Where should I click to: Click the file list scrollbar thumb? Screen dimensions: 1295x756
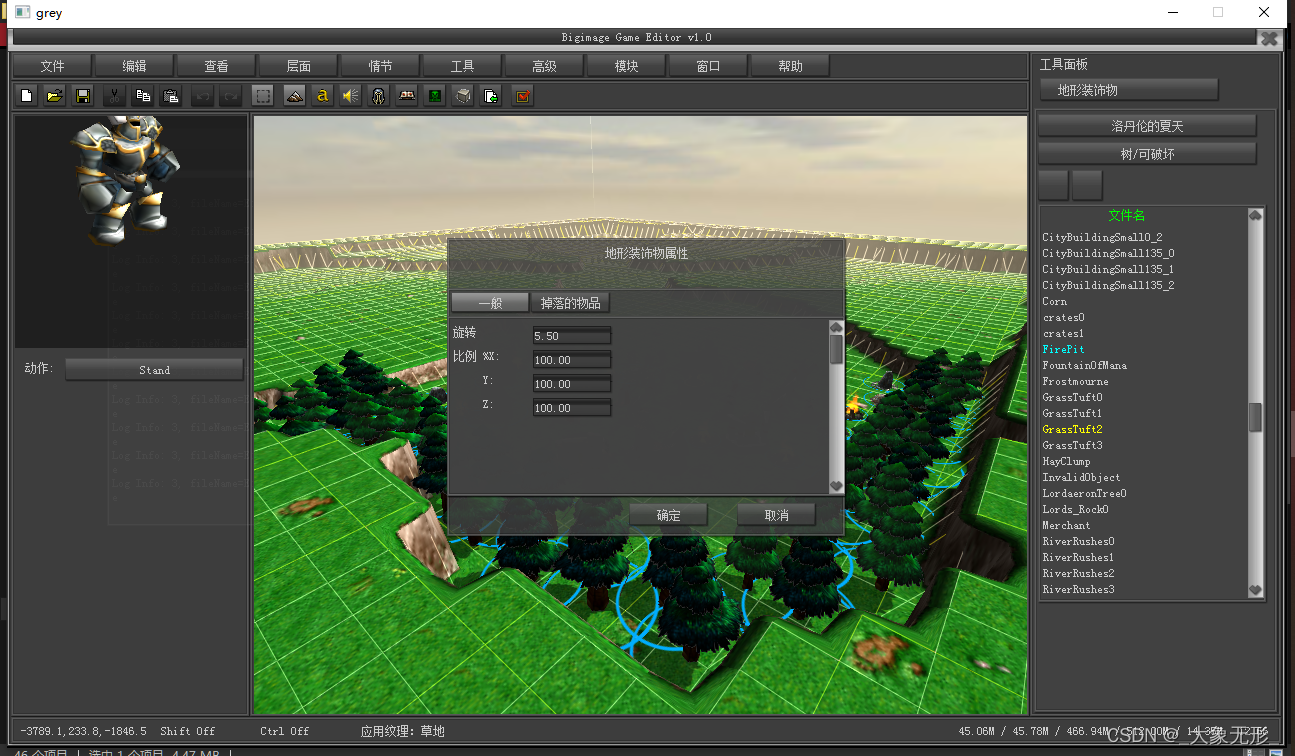click(x=1256, y=418)
